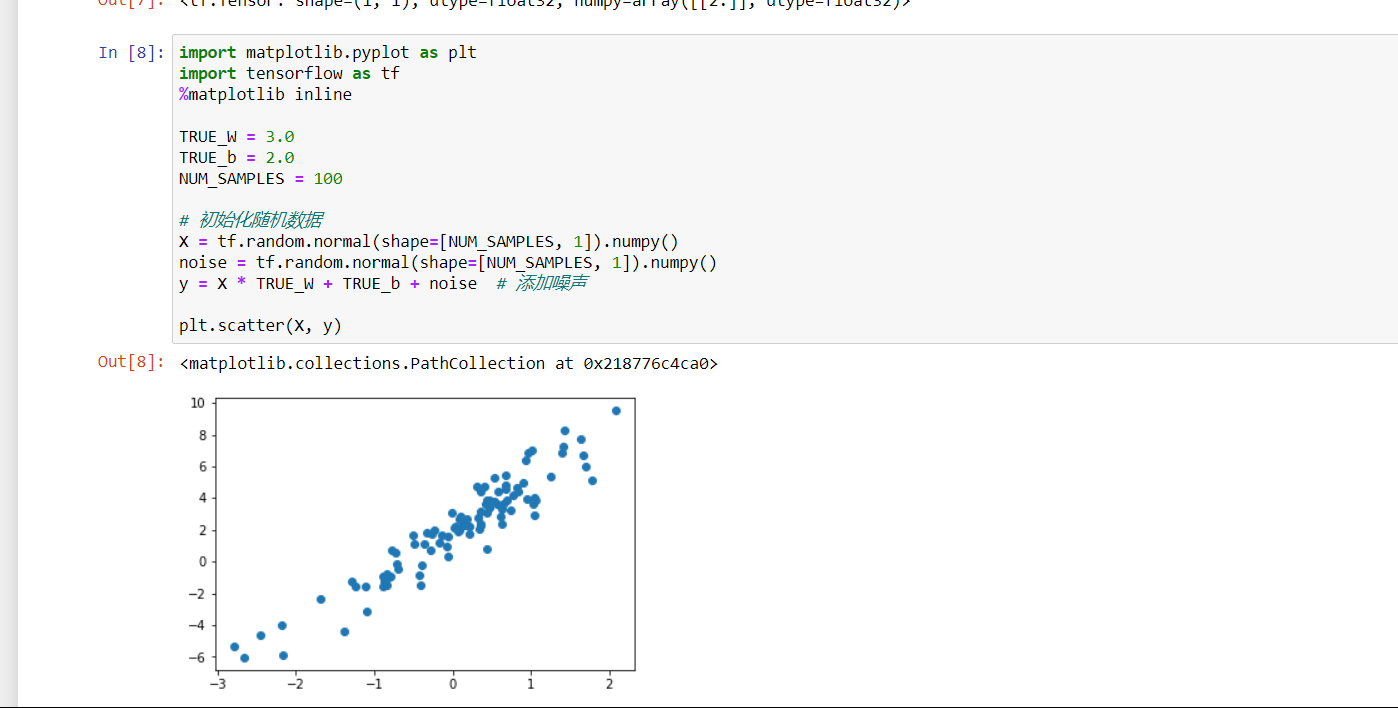Image resolution: width=1398 pixels, height=708 pixels.
Task: Click the '# 添加噪声' comment
Action: pos(541,283)
